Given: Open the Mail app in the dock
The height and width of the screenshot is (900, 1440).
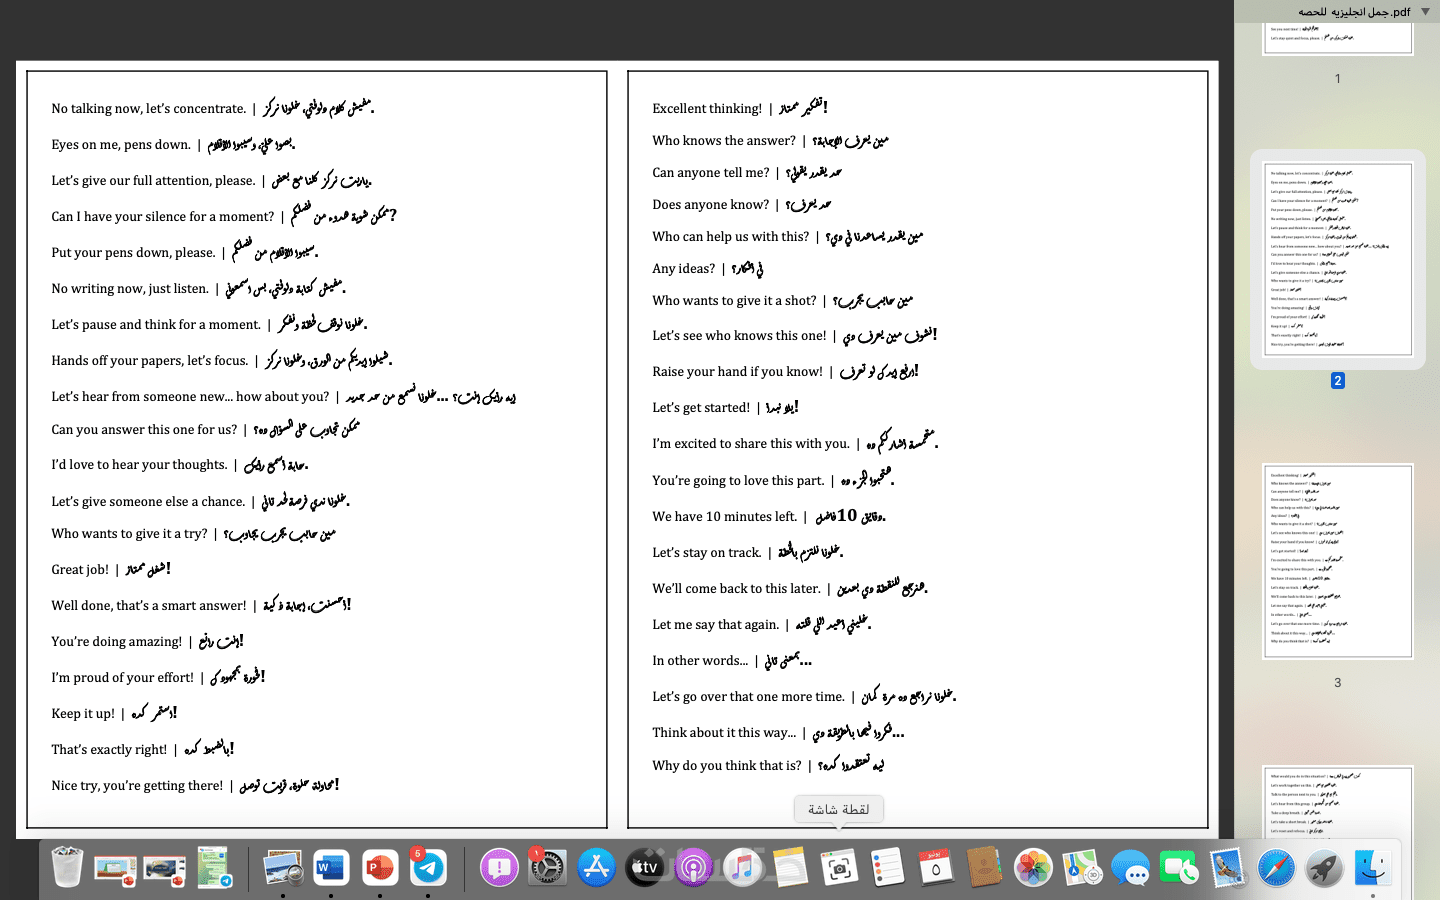Looking at the screenshot, I should coord(1227,867).
